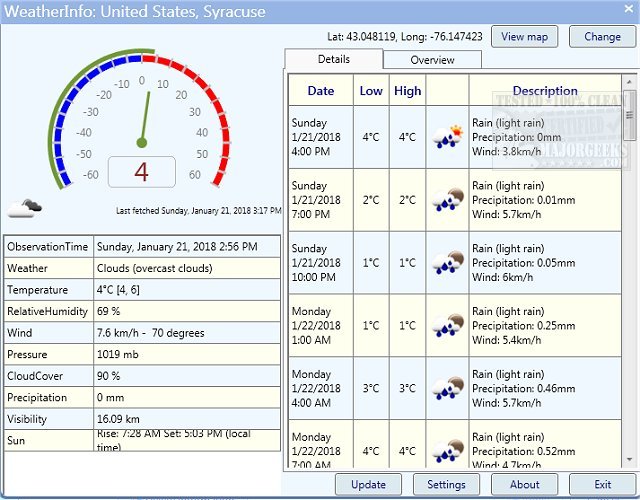The width and height of the screenshot is (640, 500).
Task: Click the description with 'Wind: 3.8km/h'
Action: point(545,137)
